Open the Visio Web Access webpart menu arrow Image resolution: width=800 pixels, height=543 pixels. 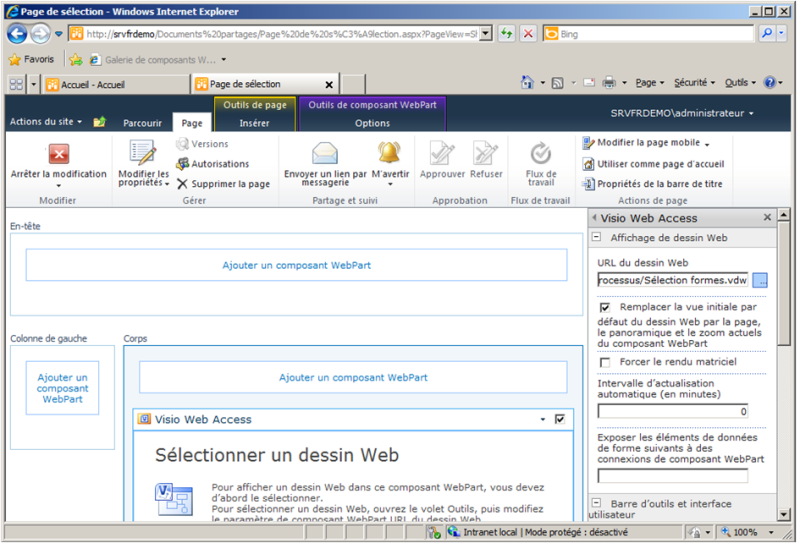click(x=542, y=419)
